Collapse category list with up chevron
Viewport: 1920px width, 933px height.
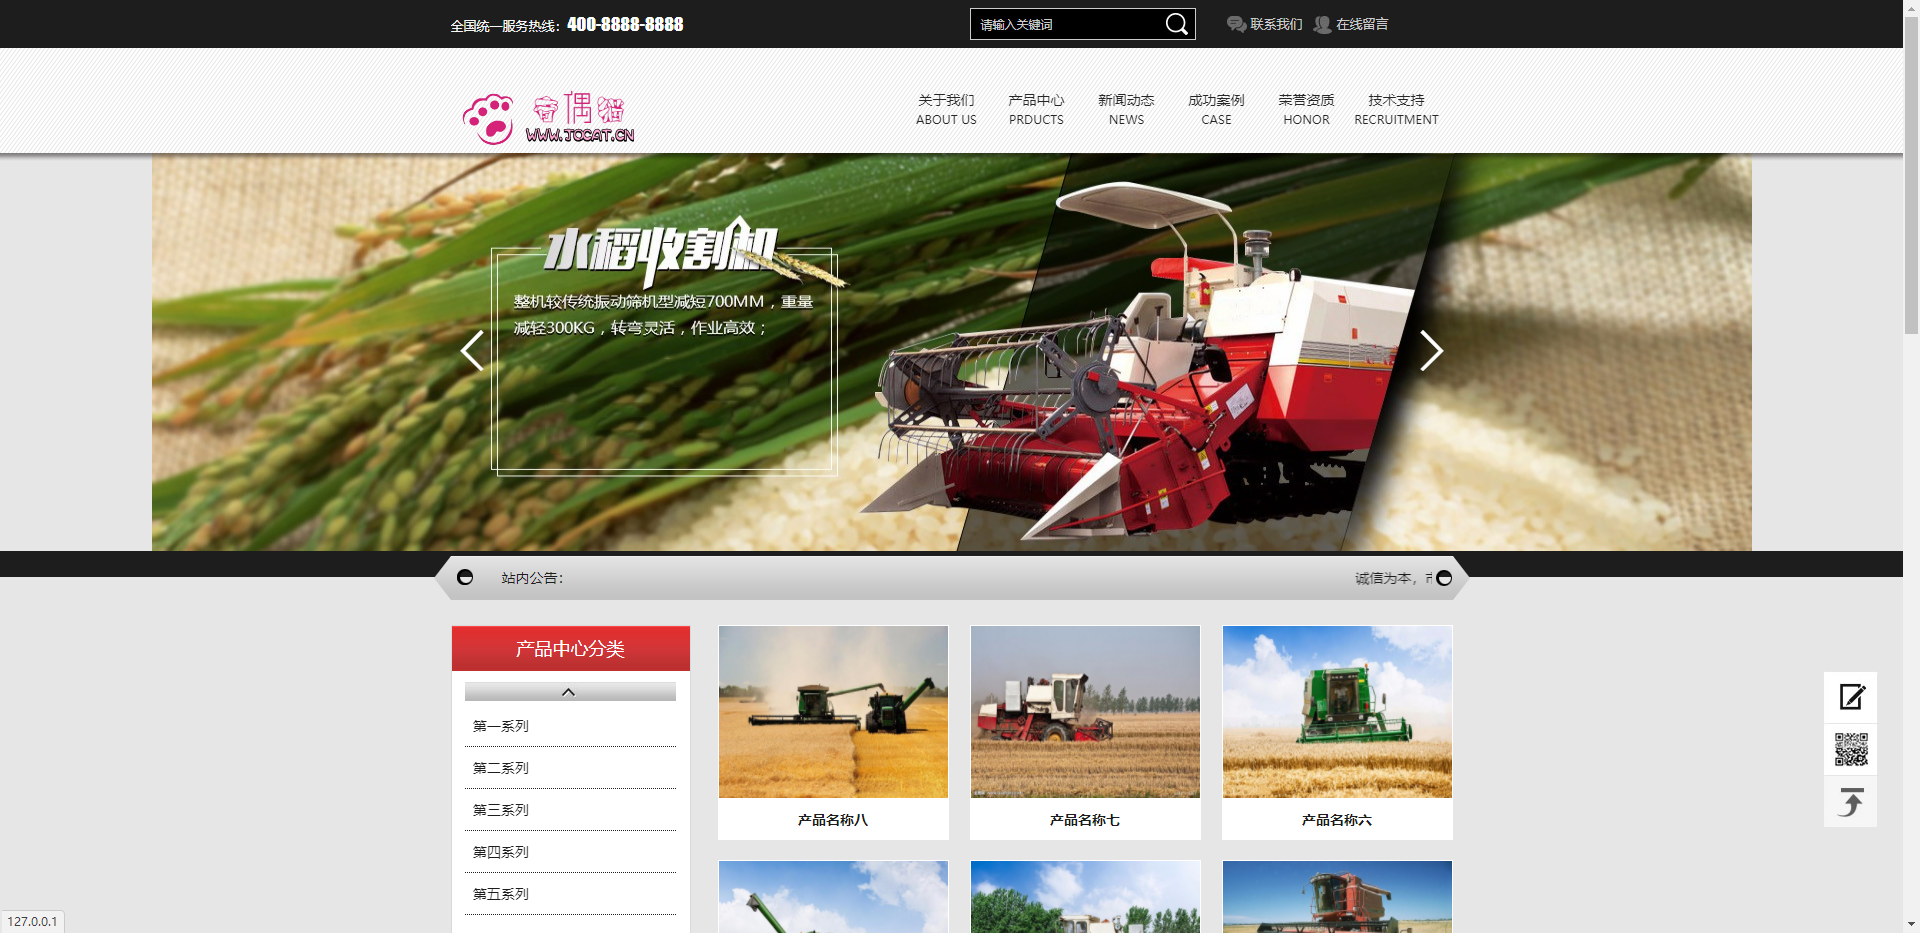(570, 692)
